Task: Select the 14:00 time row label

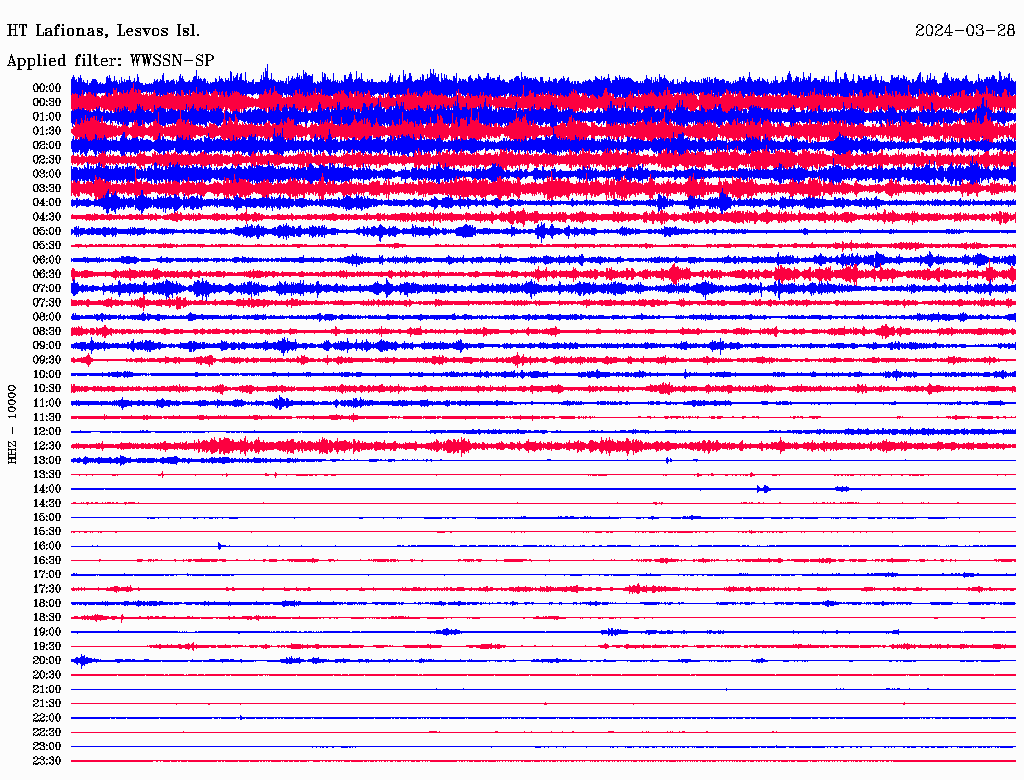Action: click(47, 489)
